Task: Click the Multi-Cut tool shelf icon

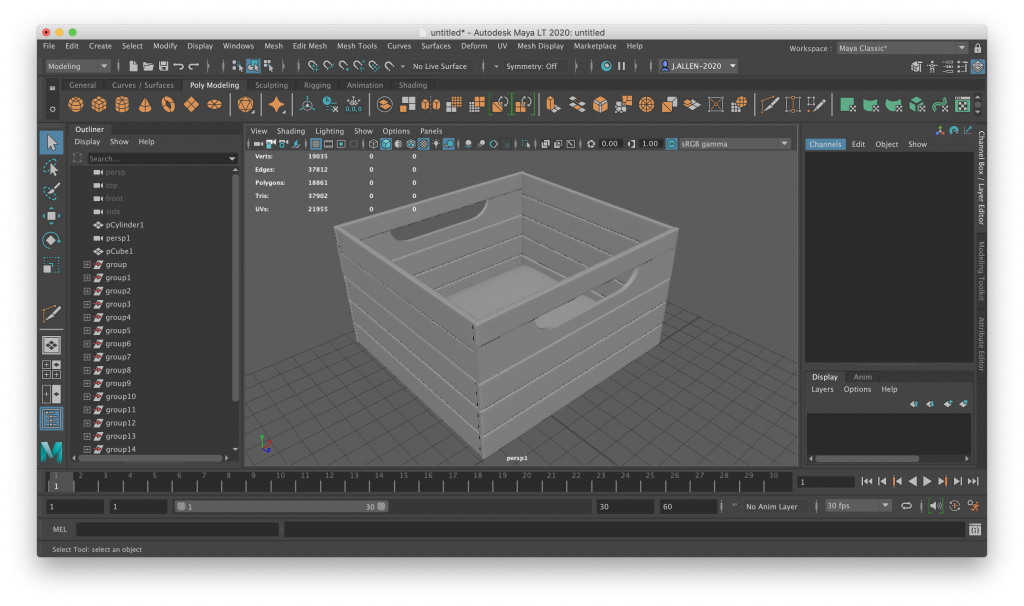Action: coord(769,105)
